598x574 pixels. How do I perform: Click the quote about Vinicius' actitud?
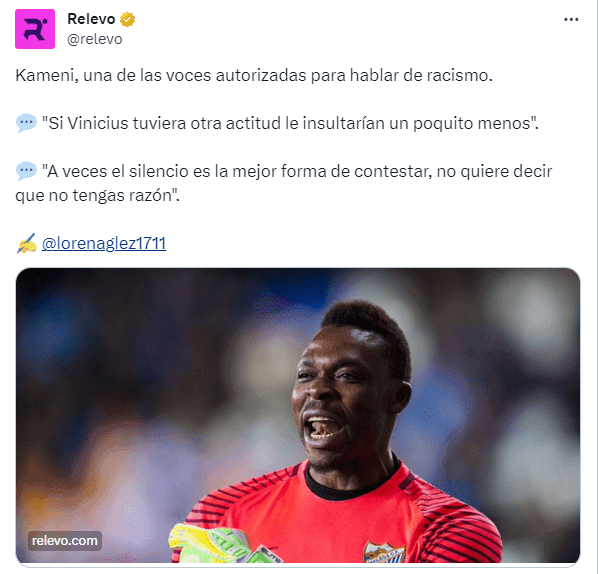point(290,124)
